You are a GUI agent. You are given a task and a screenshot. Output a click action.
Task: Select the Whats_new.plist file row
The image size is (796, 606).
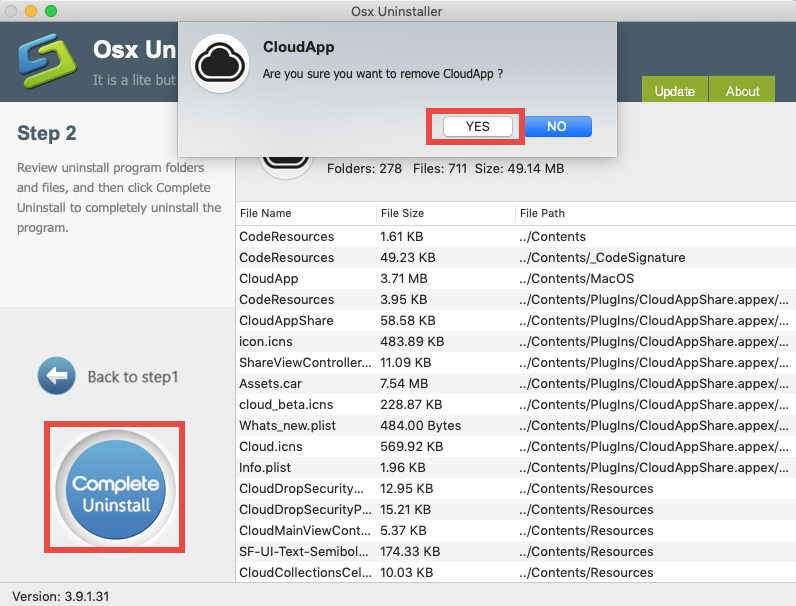pyautogui.click(x=516, y=425)
